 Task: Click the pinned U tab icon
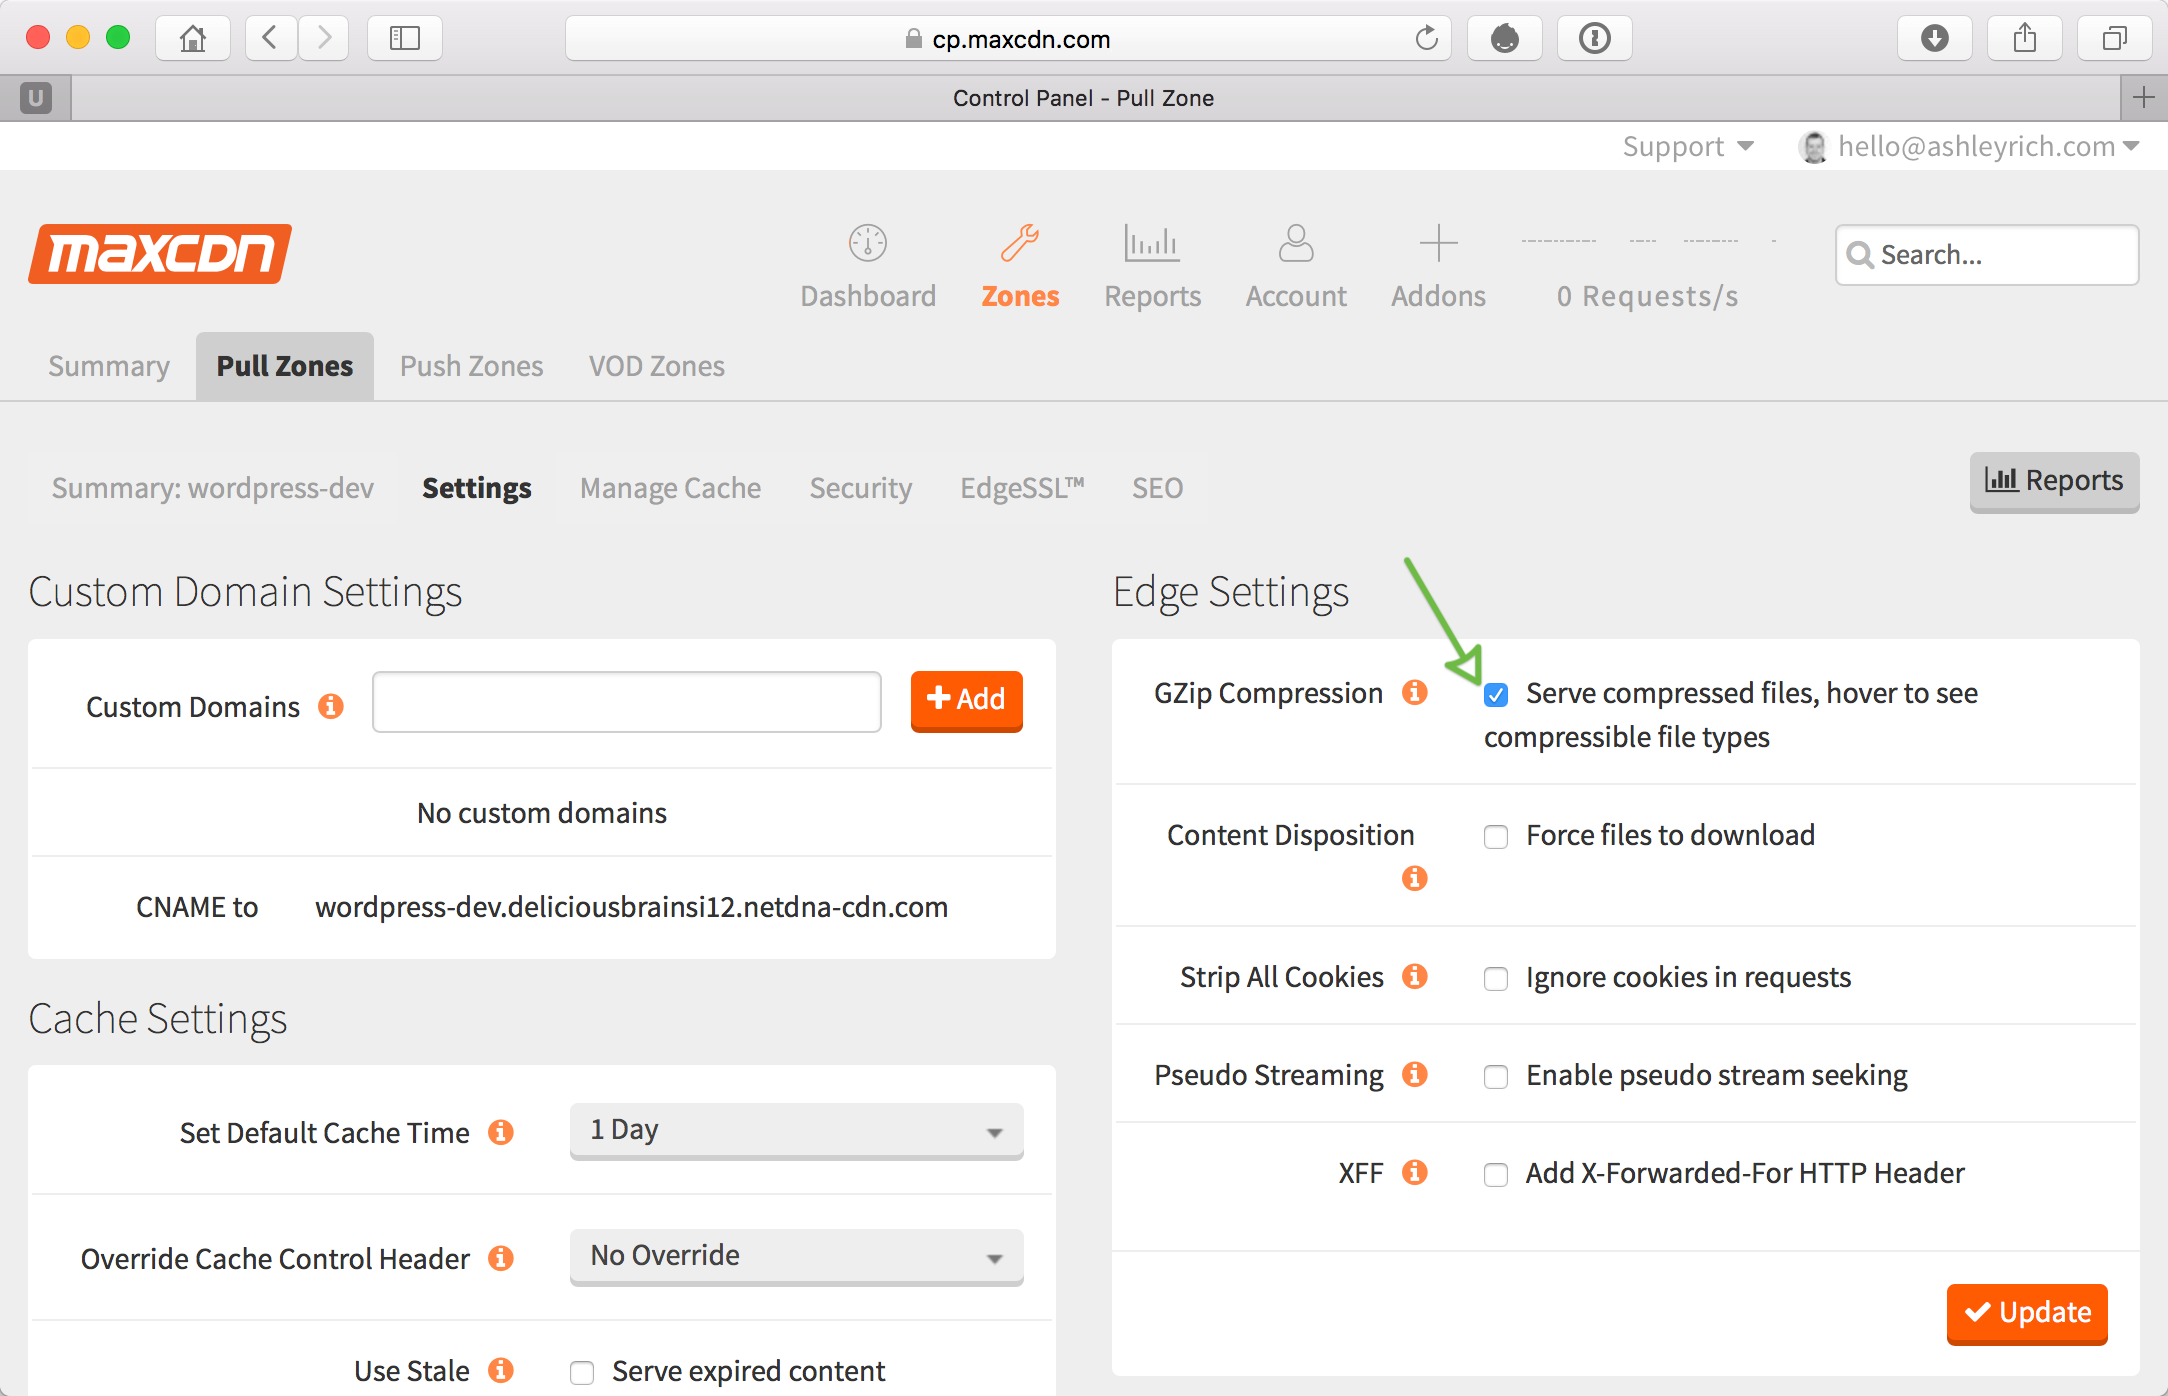click(x=36, y=97)
